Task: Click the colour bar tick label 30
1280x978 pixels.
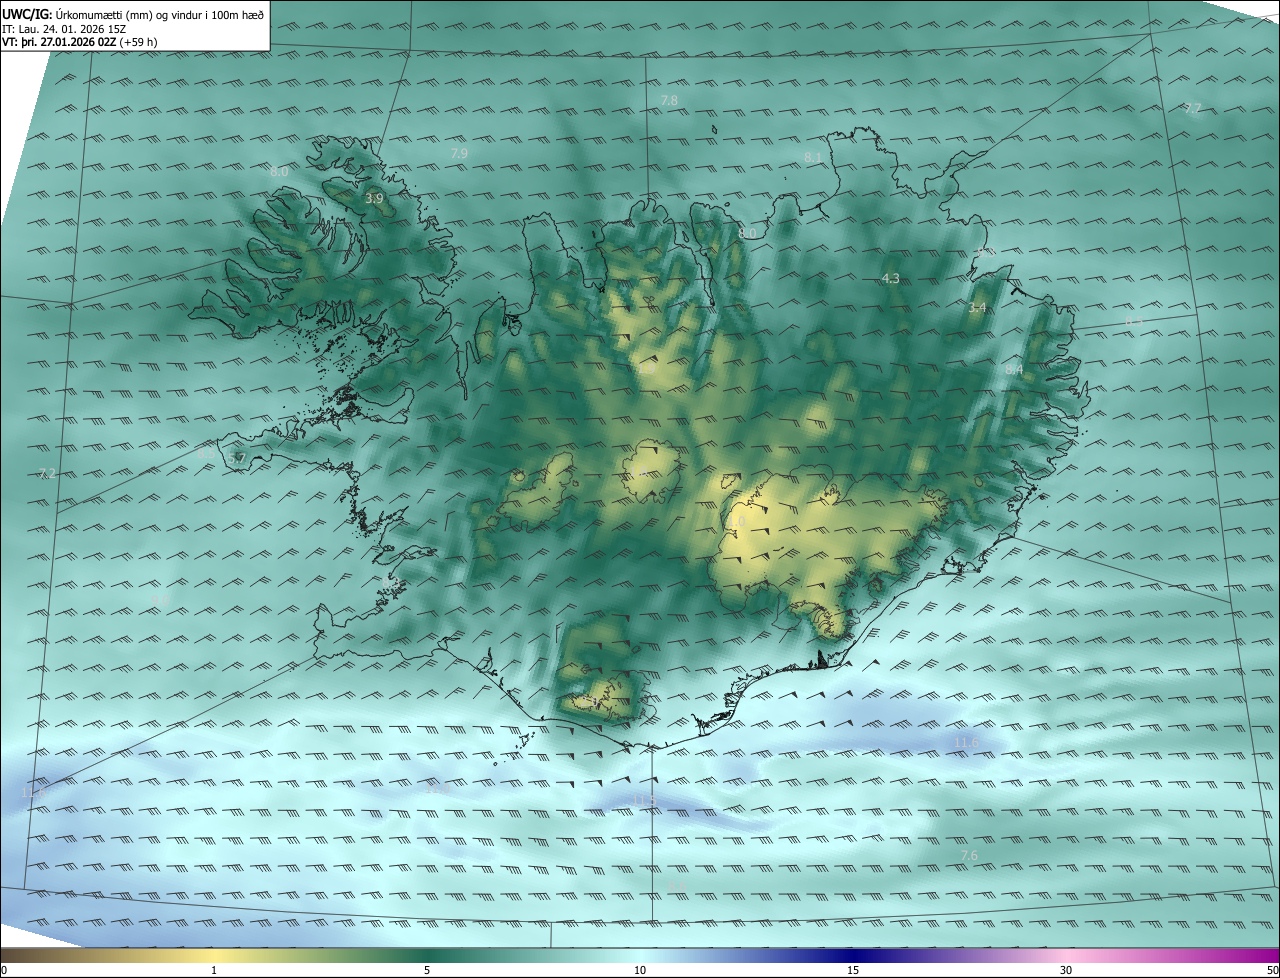Action: [x=1066, y=970]
